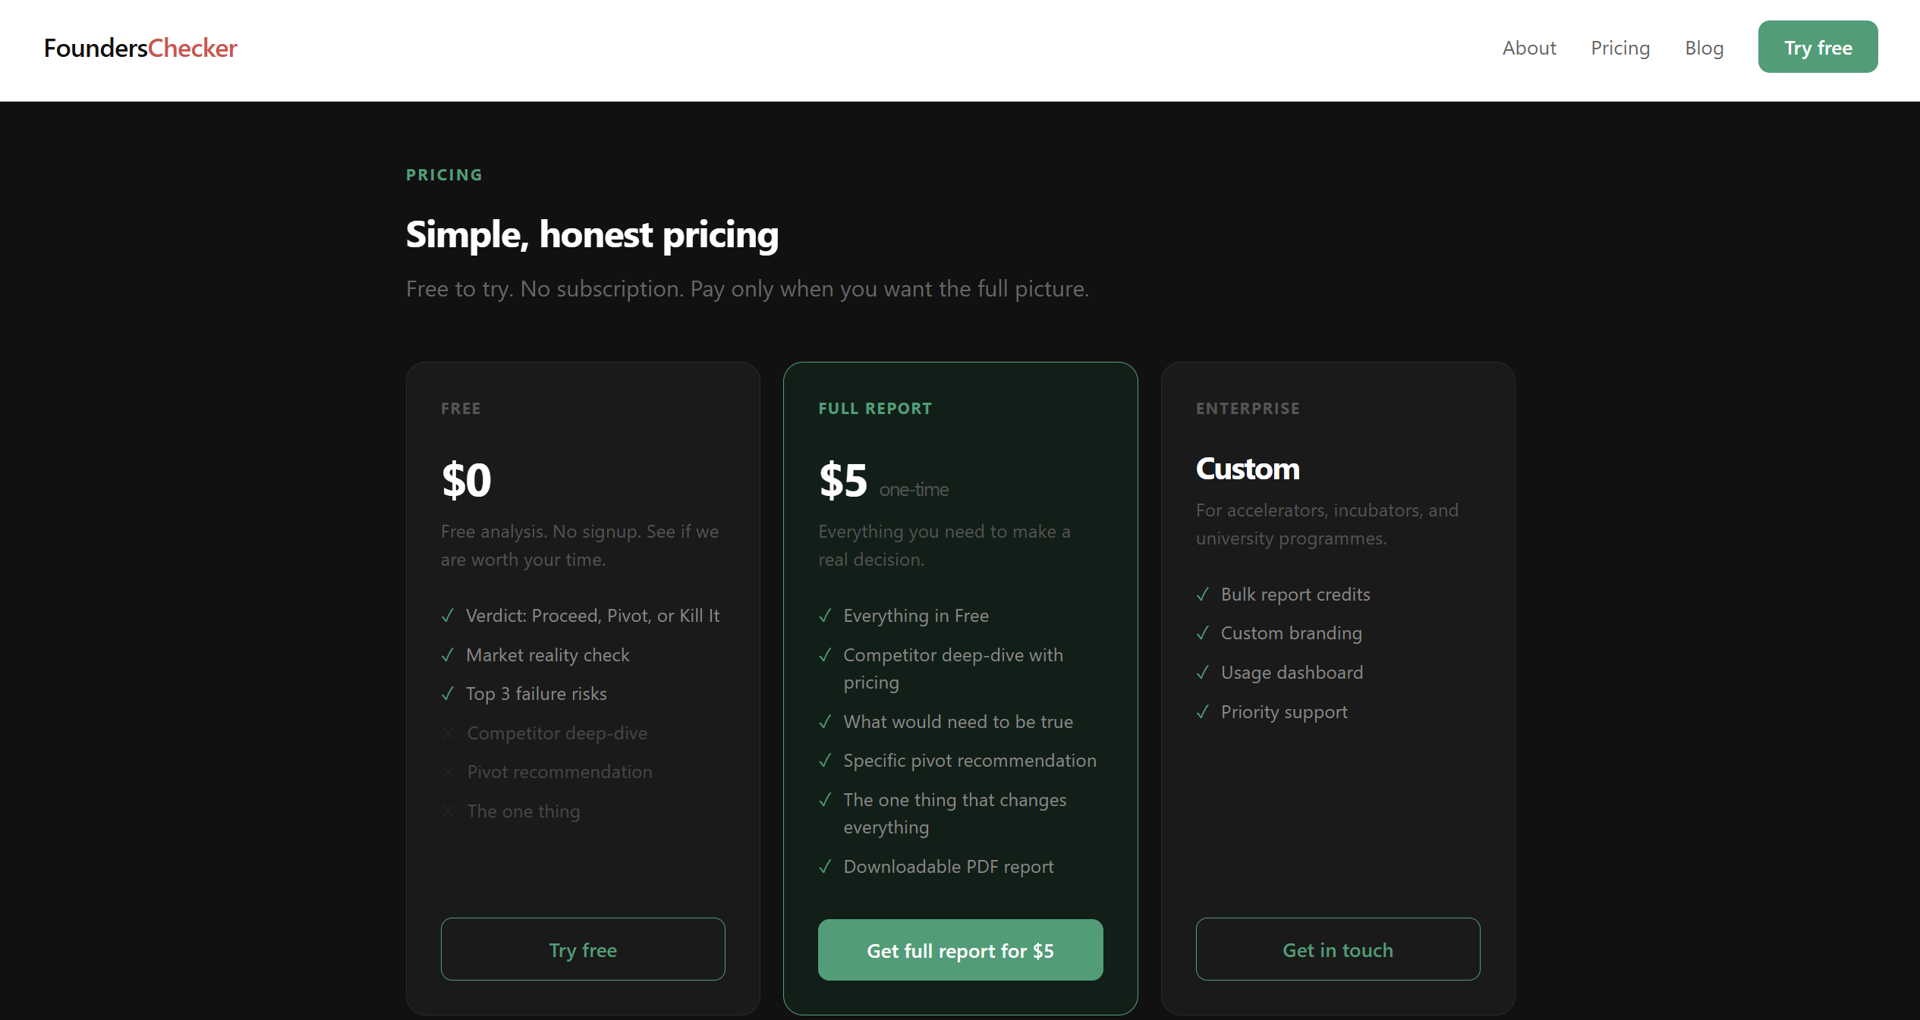
Task: Click Get in touch Enterprise button
Action: click(1337, 949)
